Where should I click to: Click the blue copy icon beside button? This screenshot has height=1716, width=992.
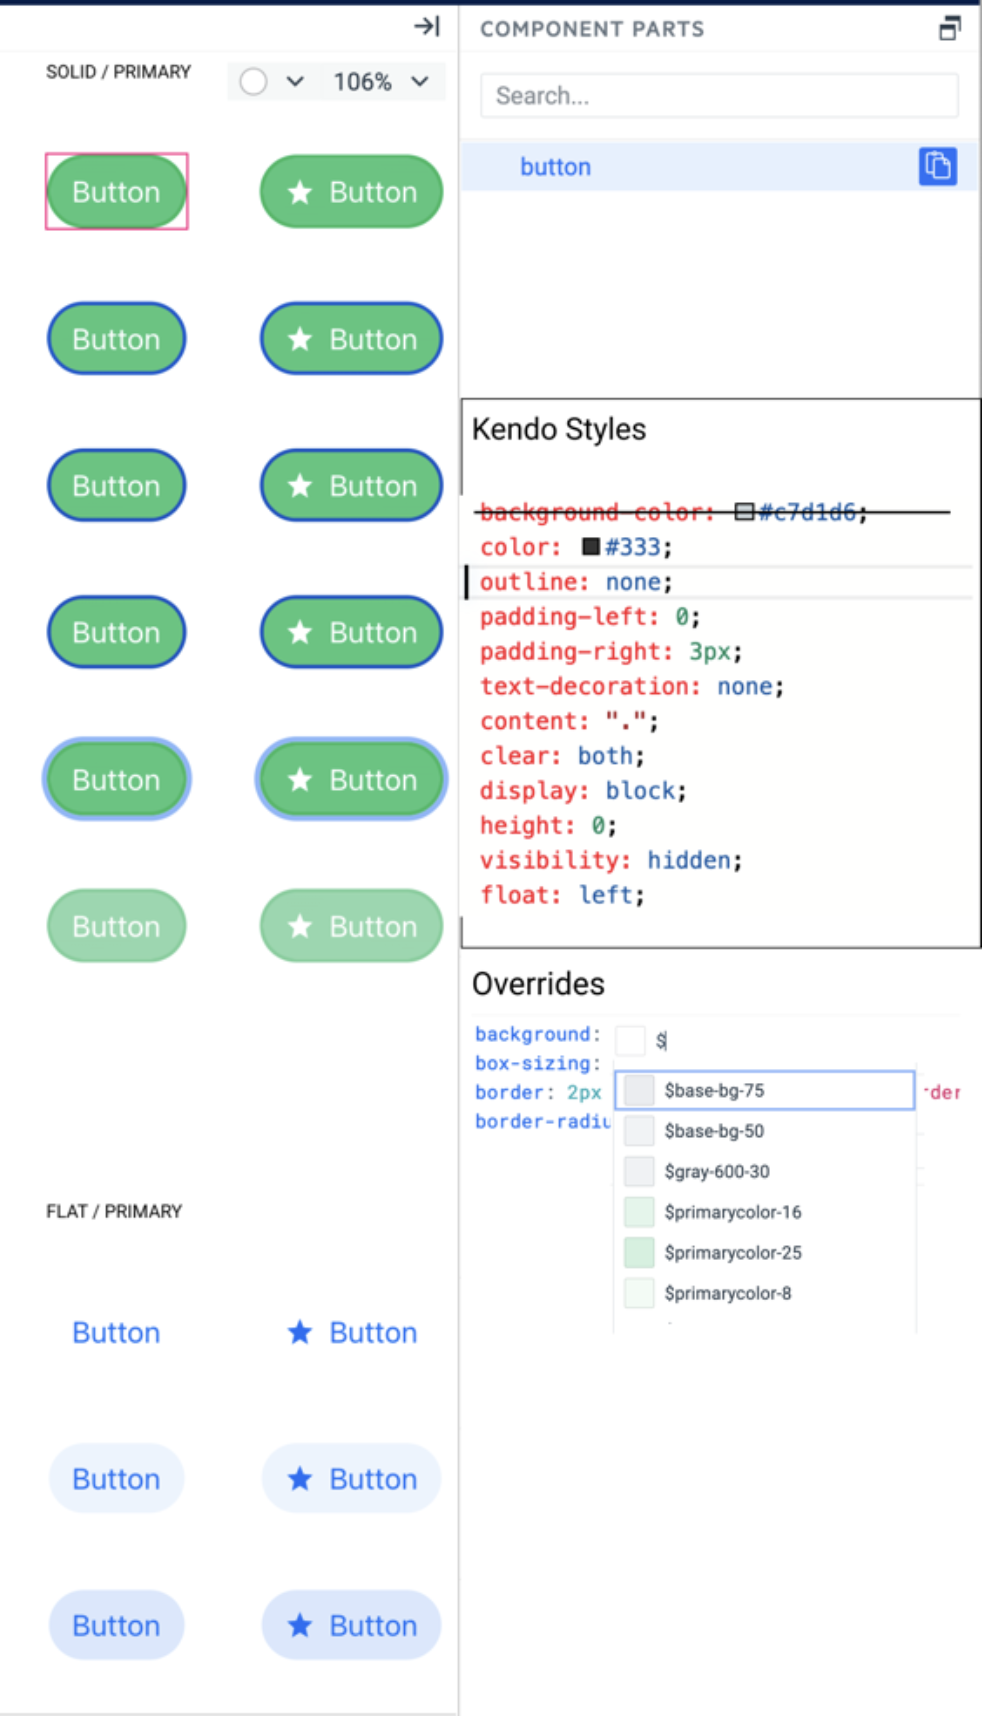[x=937, y=166]
